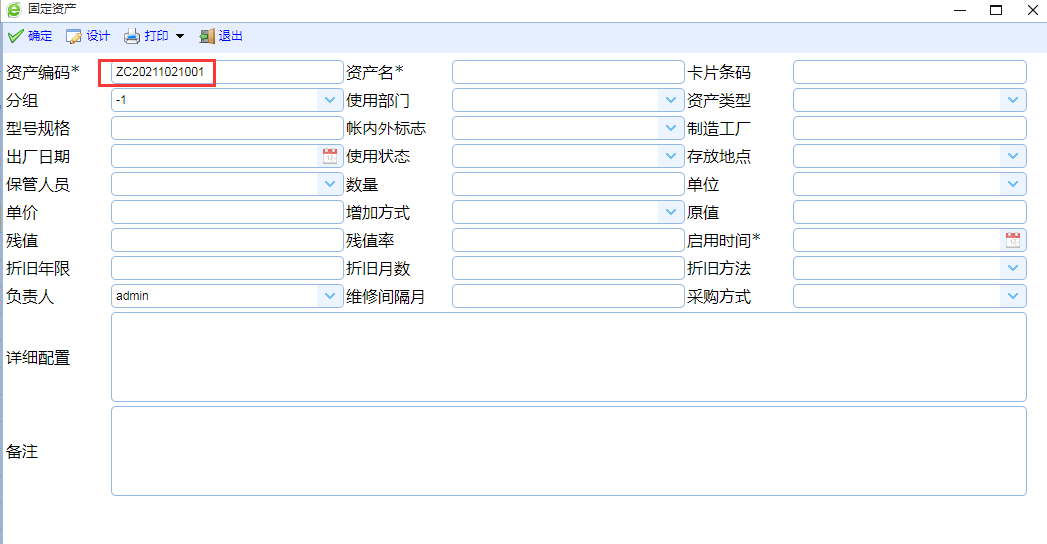Click the green checkmark 确定 icon

[x=15, y=36]
